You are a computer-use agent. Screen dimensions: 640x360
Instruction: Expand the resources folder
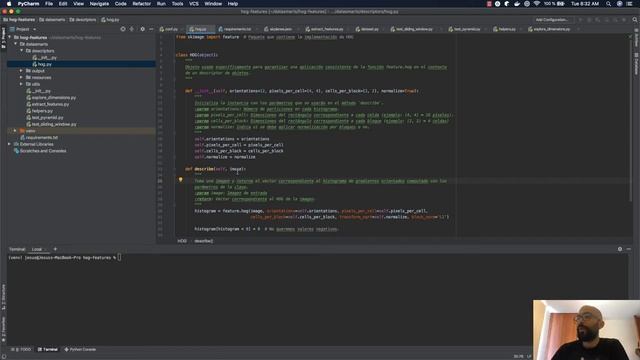[x=22, y=78]
